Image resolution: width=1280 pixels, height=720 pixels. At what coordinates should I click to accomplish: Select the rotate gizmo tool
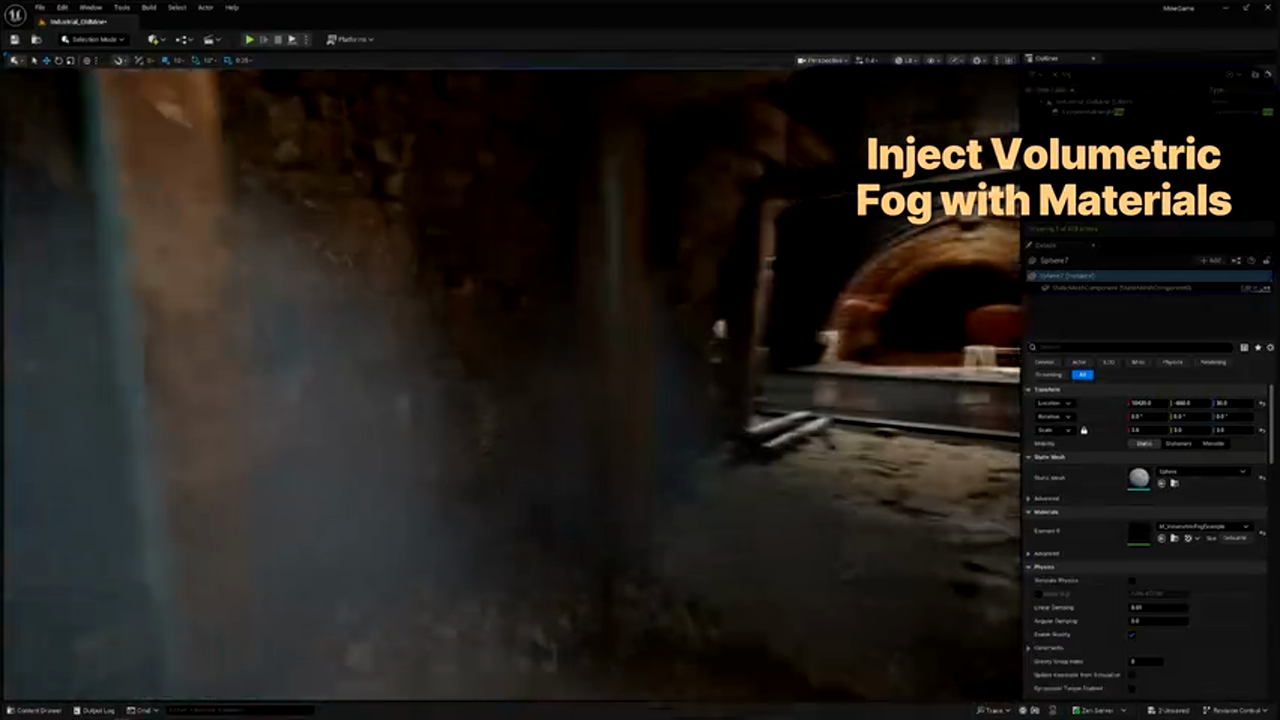[x=58, y=60]
